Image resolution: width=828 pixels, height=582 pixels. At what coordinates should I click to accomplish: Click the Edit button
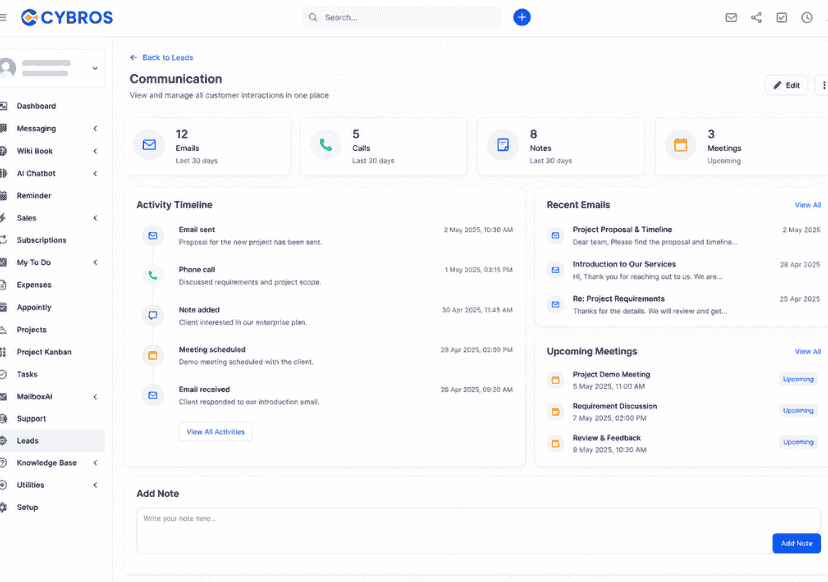click(786, 85)
